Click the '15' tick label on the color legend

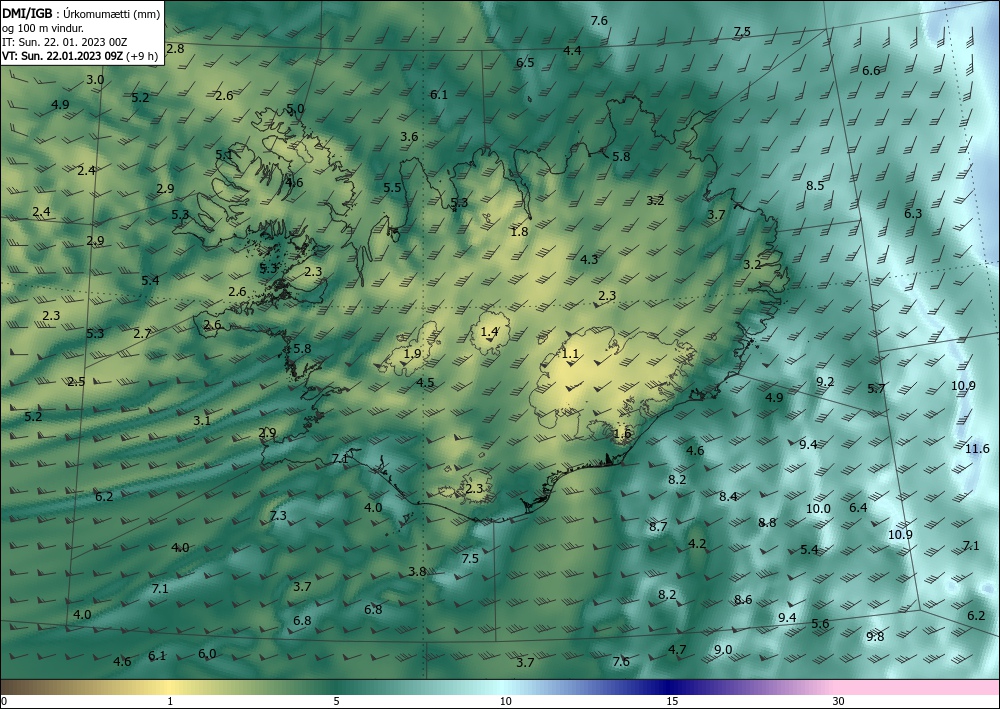(x=673, y=701)
